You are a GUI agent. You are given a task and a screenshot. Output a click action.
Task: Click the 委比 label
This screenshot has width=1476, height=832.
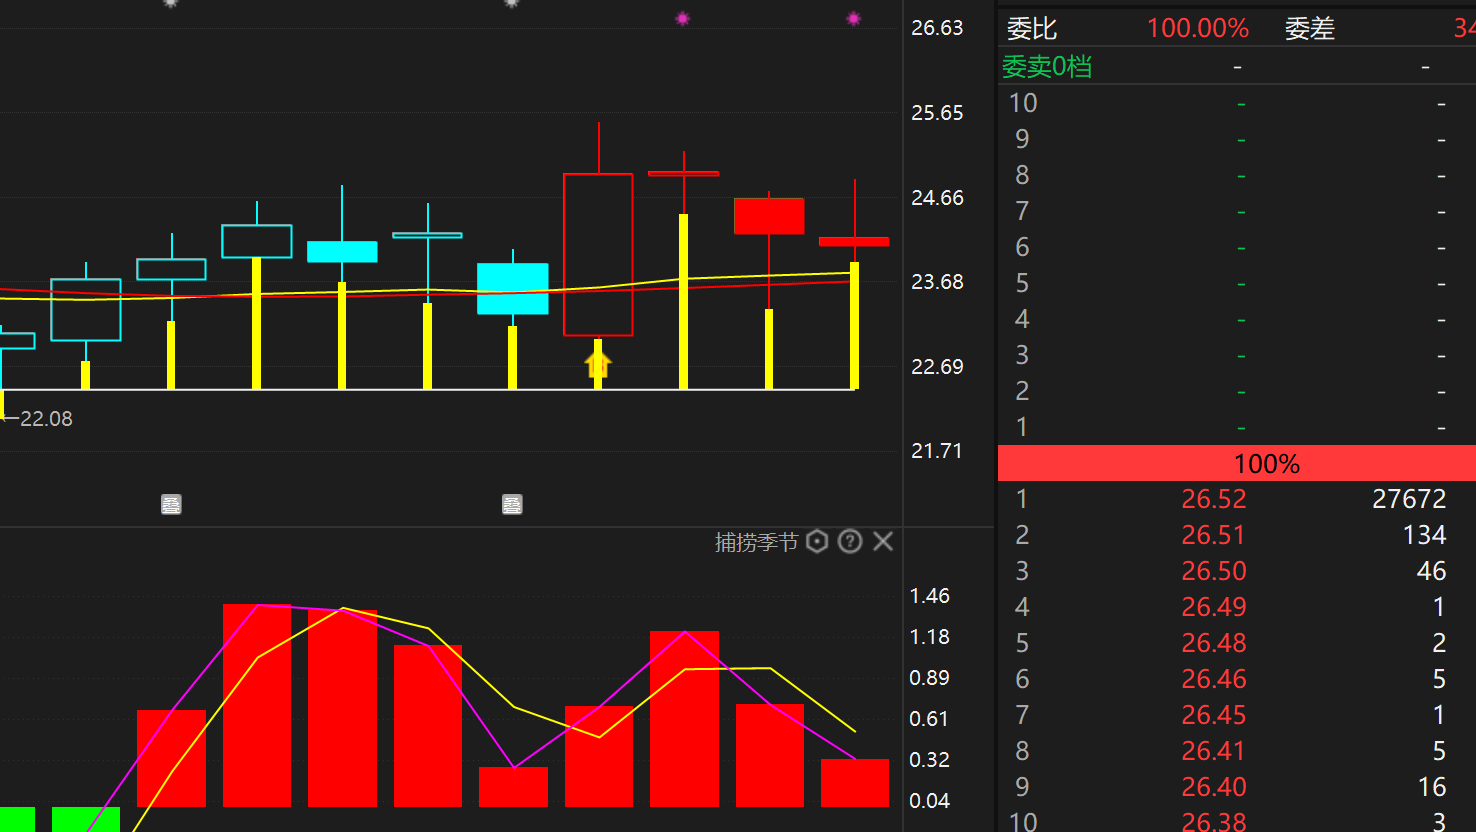pos(1032,28)
